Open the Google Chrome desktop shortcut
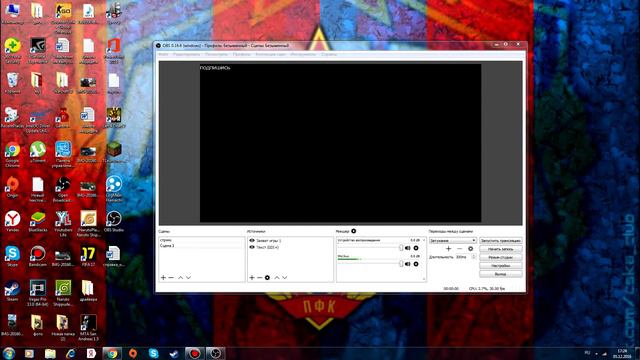Screen dimensions: 640x360 coord(12,155)
